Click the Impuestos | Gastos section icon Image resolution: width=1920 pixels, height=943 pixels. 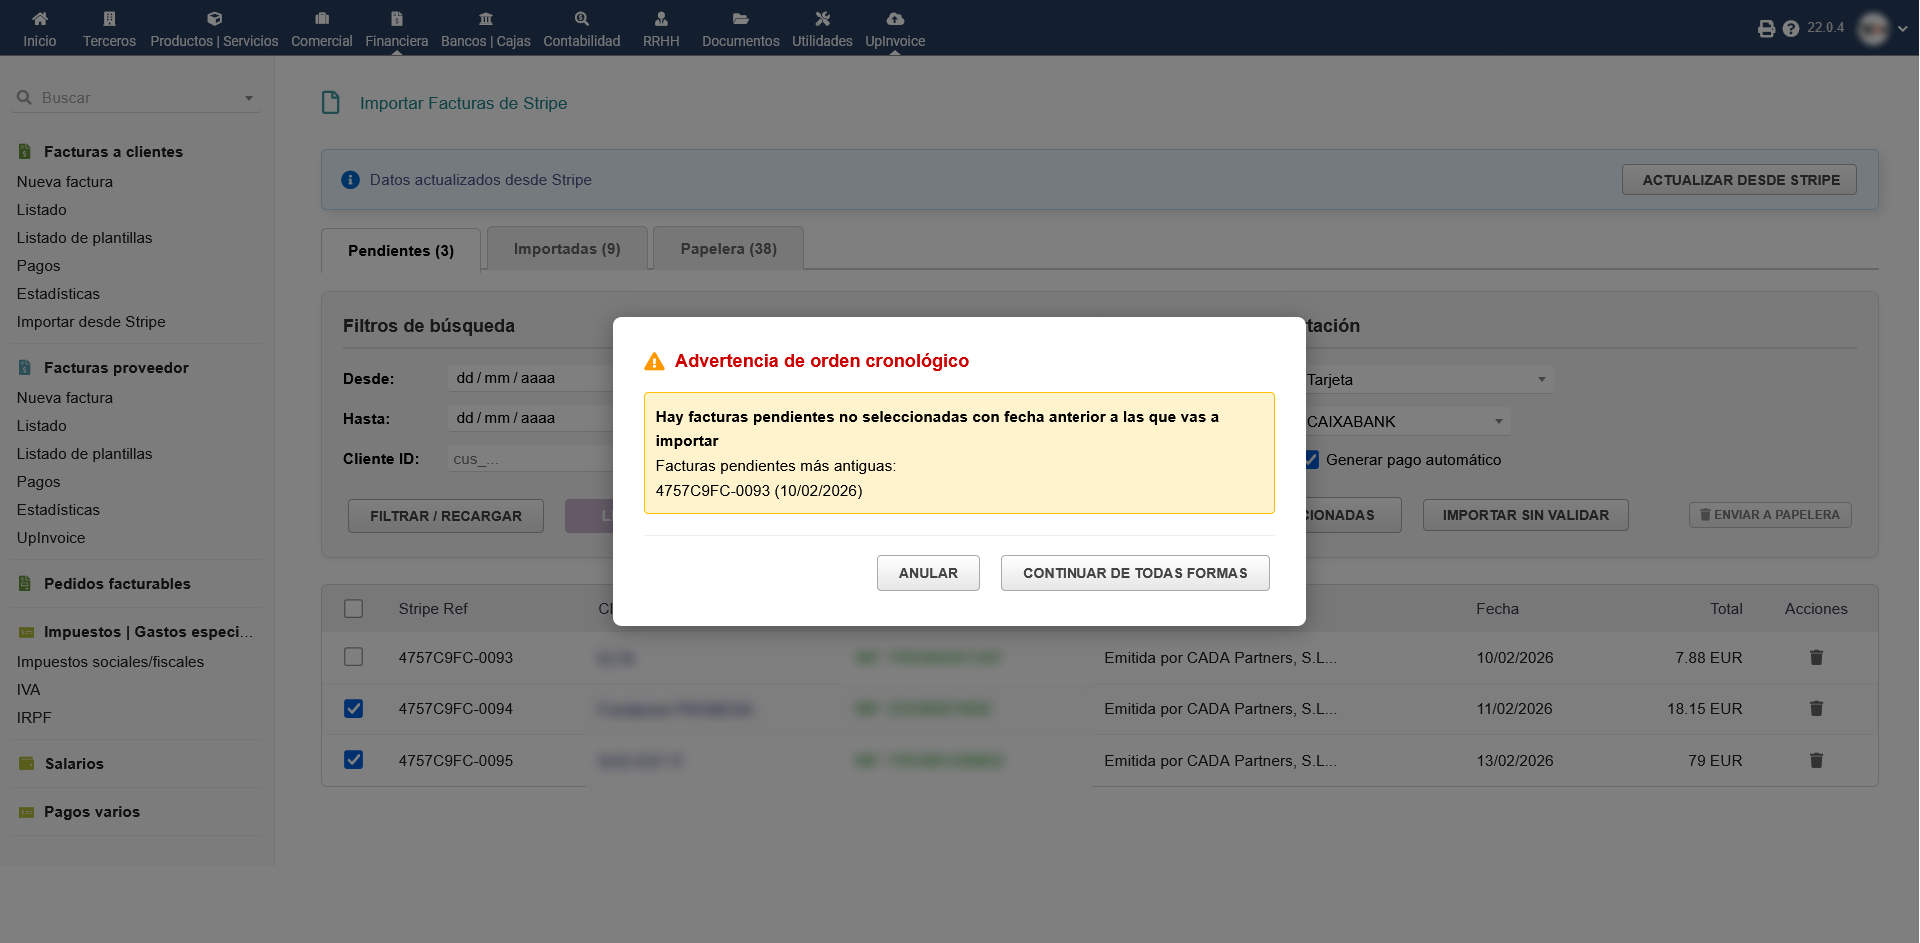26,632
